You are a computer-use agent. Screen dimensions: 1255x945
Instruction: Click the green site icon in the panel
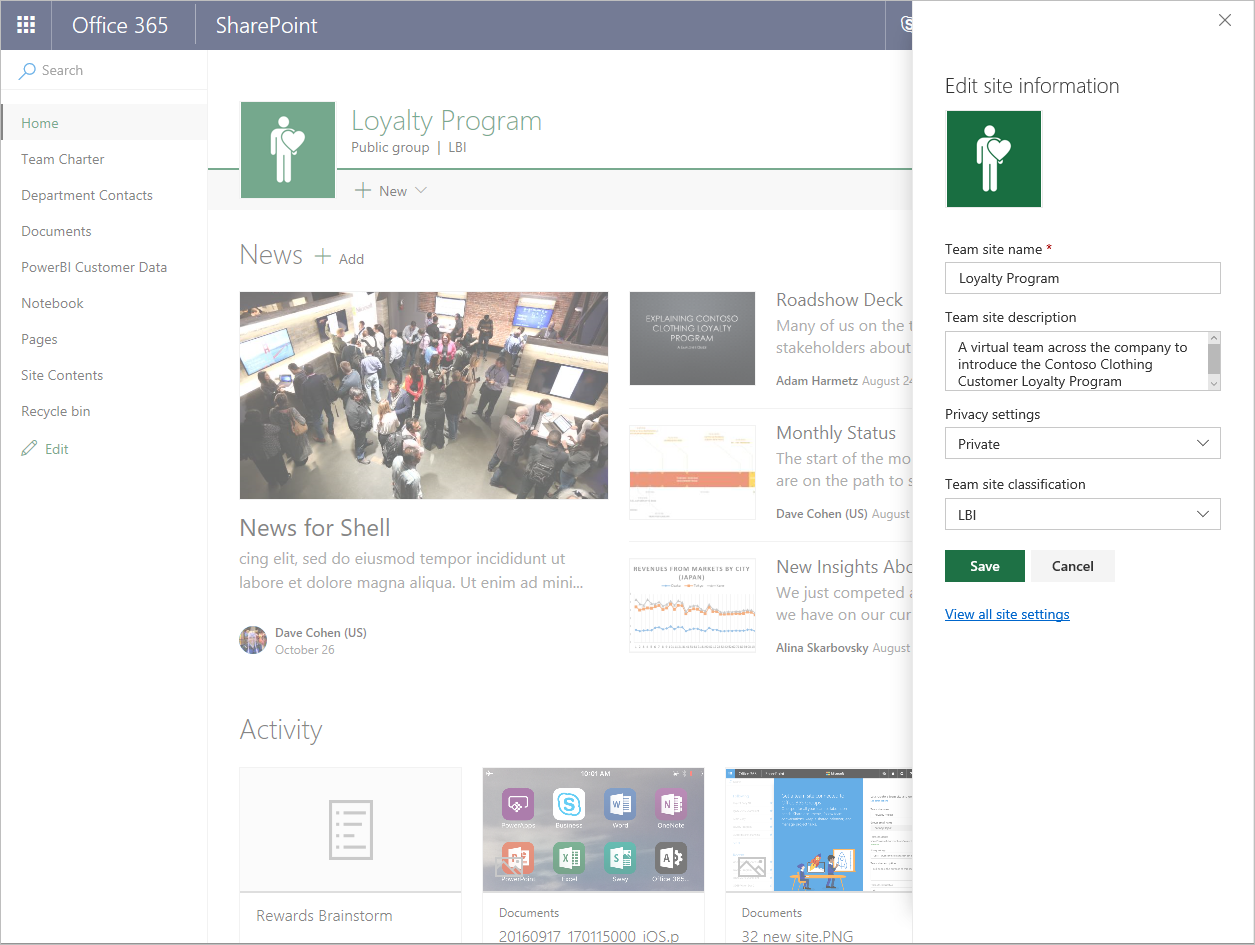click(993, 158)
